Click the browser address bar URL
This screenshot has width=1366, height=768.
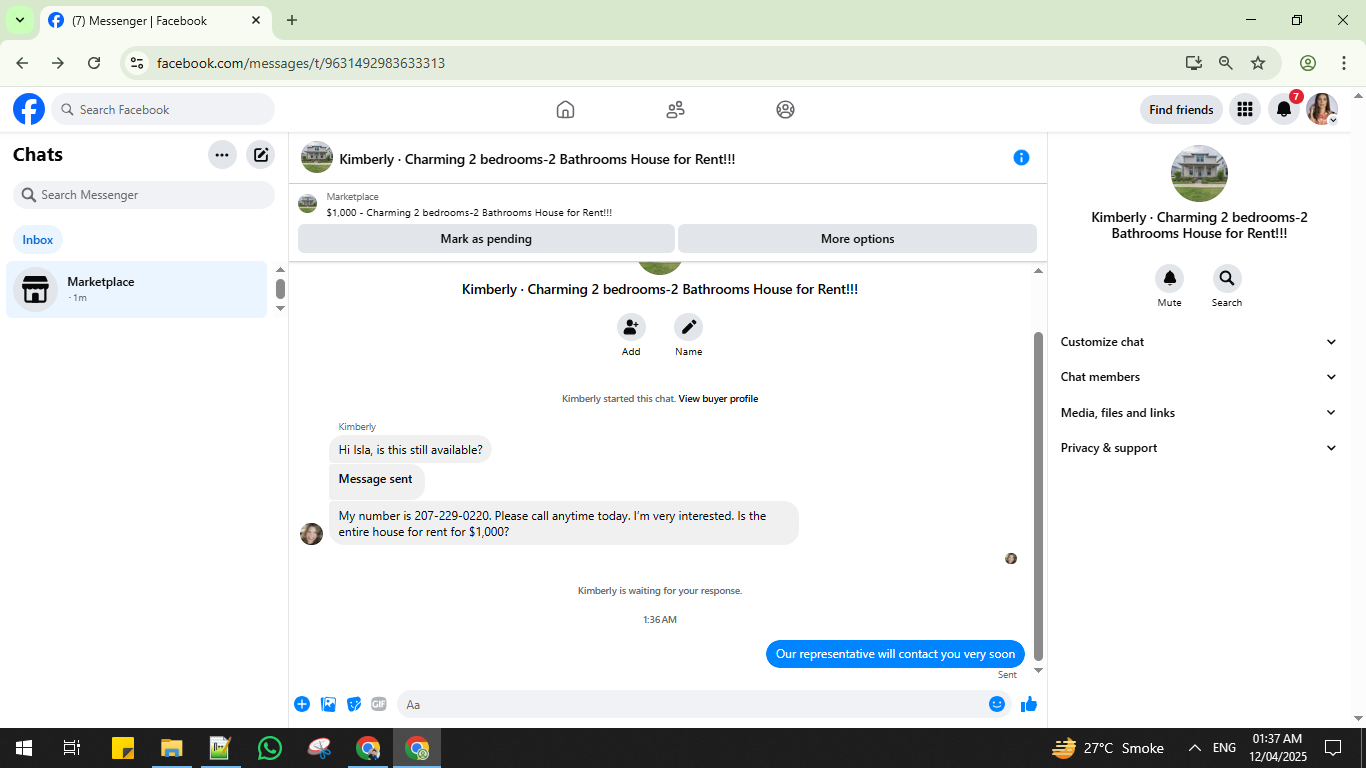(x=301, y=63)
